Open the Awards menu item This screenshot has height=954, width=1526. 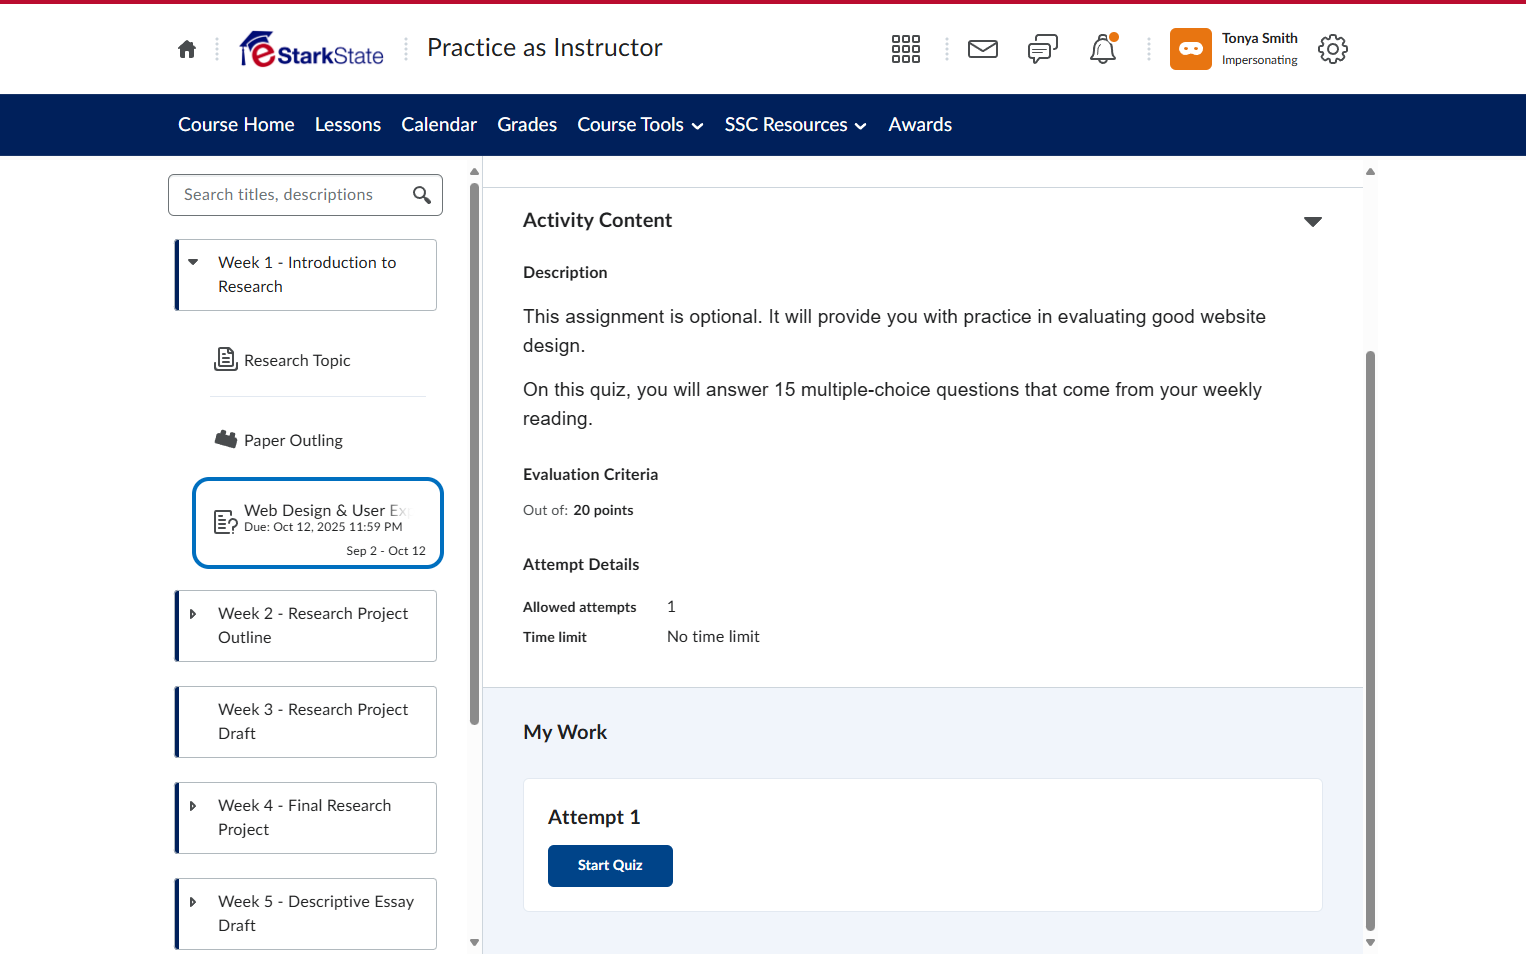pos(920,125)
